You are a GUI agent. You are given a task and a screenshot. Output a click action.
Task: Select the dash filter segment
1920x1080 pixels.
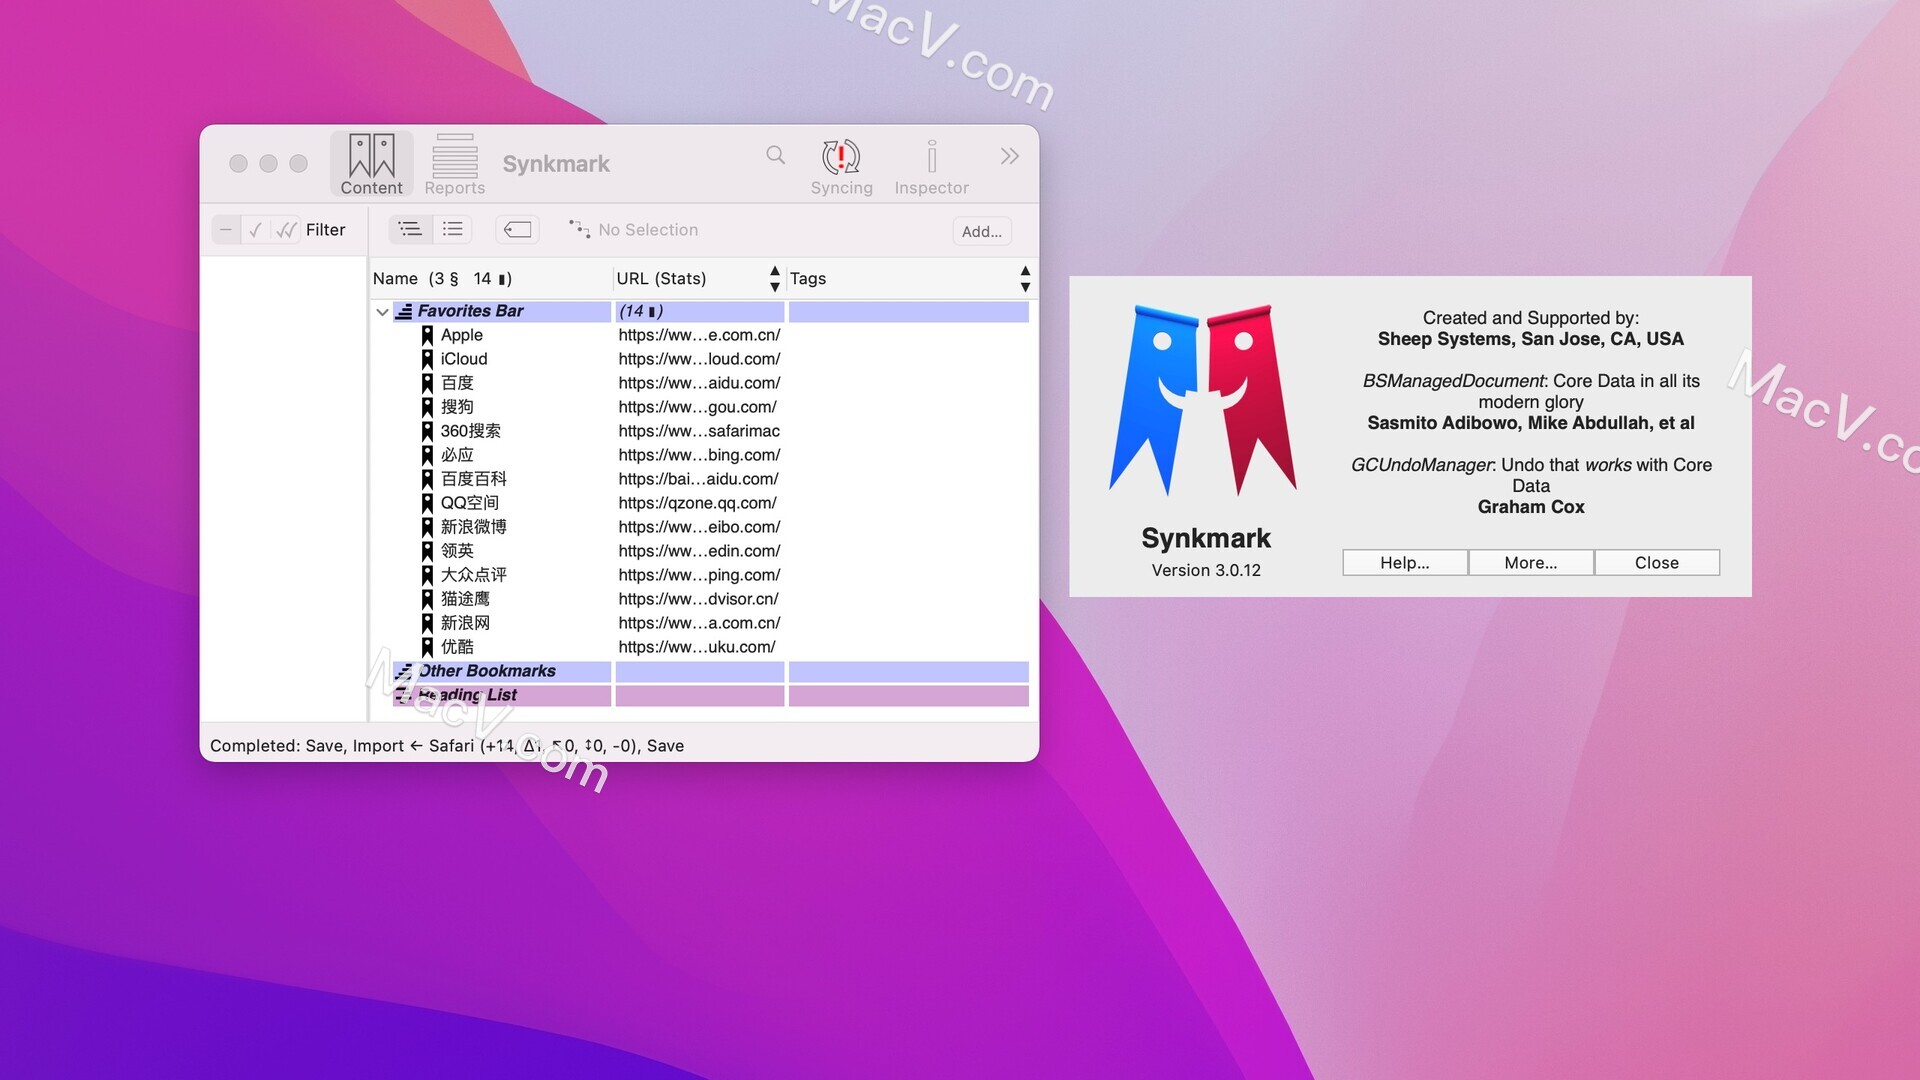(x=226, y=230)
